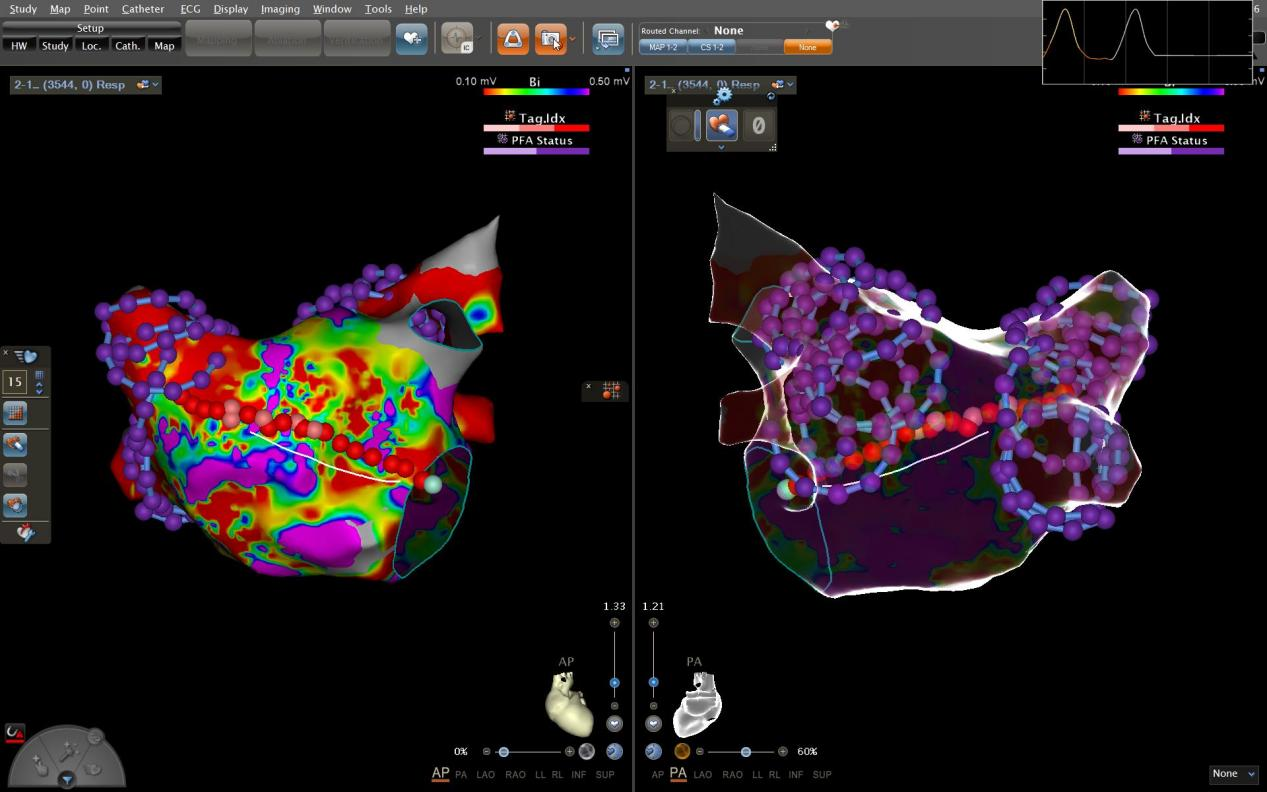
Task: Open the Catheter menu
Action: (143, 9)
